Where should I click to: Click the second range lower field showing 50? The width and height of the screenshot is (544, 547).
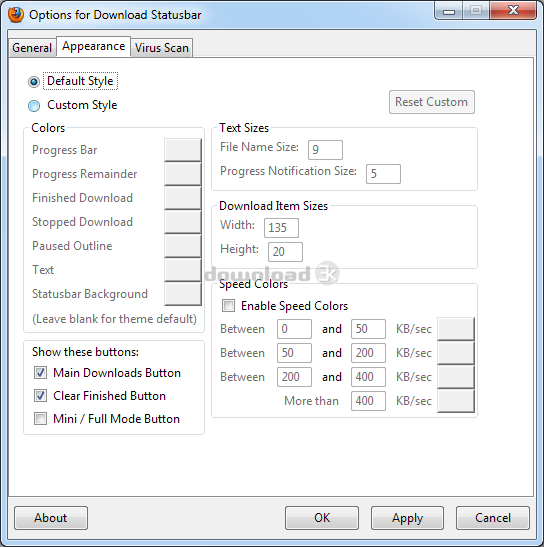click(294, 353)
